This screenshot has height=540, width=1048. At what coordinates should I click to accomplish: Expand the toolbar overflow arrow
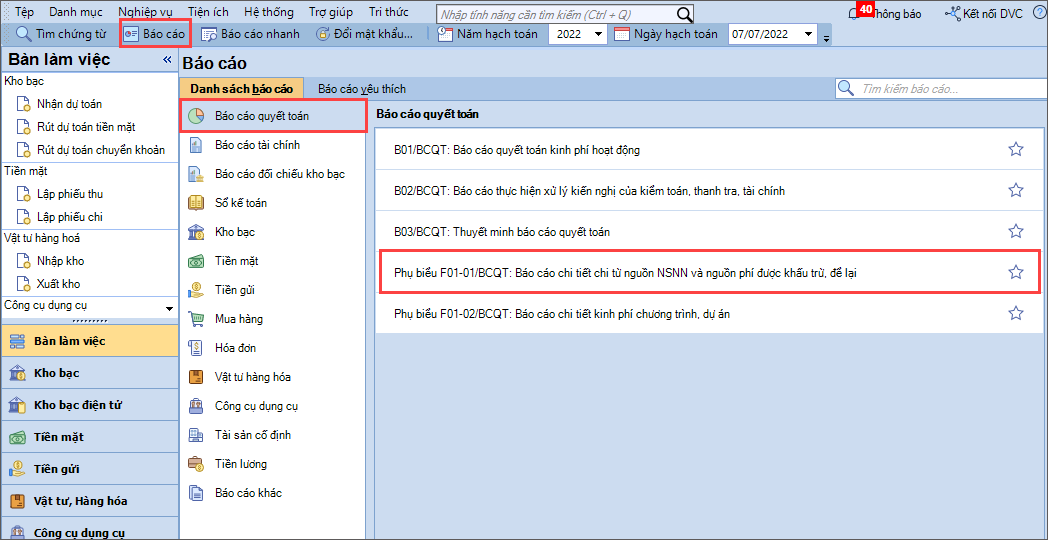point(827,38)
